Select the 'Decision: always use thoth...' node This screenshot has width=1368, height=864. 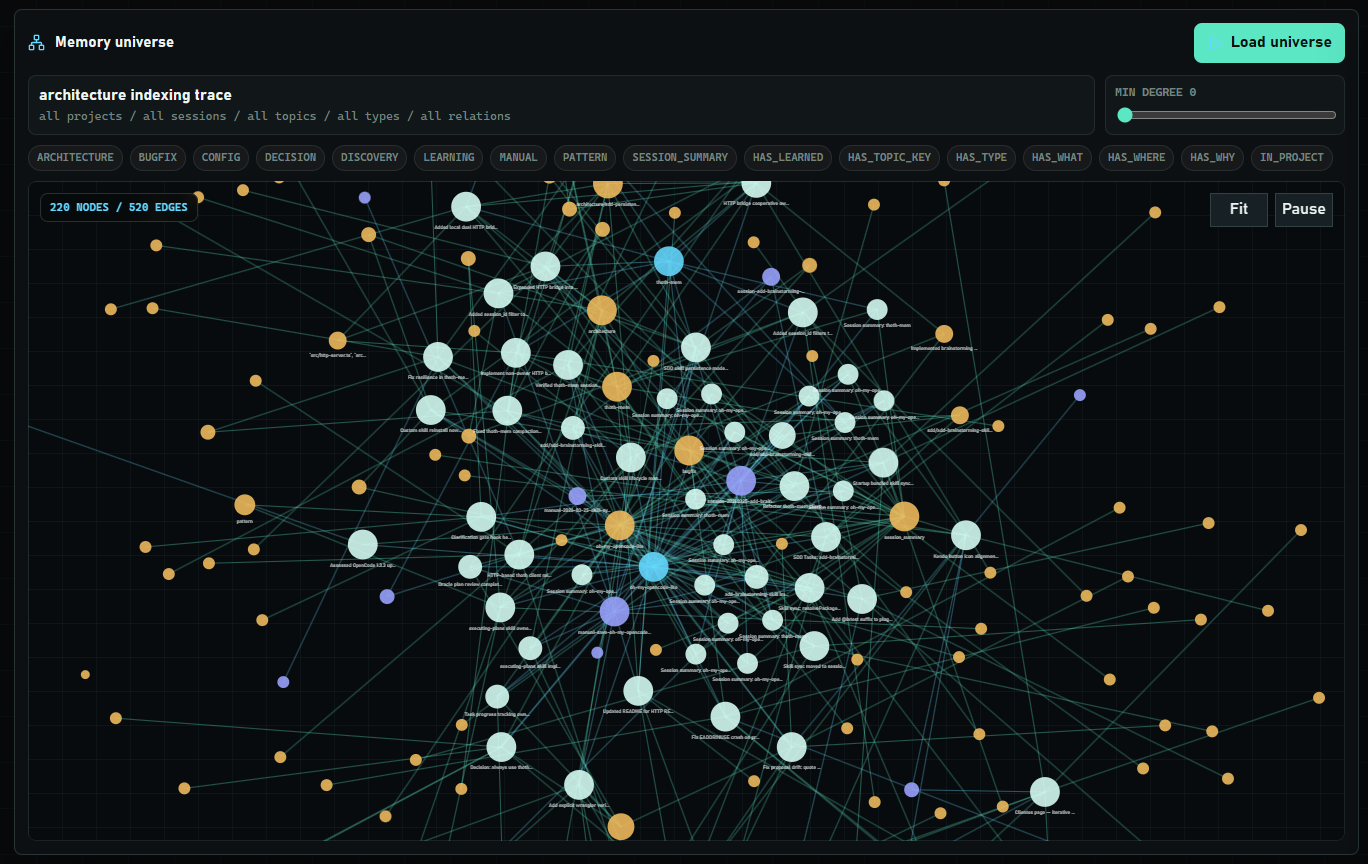(501, 747)
